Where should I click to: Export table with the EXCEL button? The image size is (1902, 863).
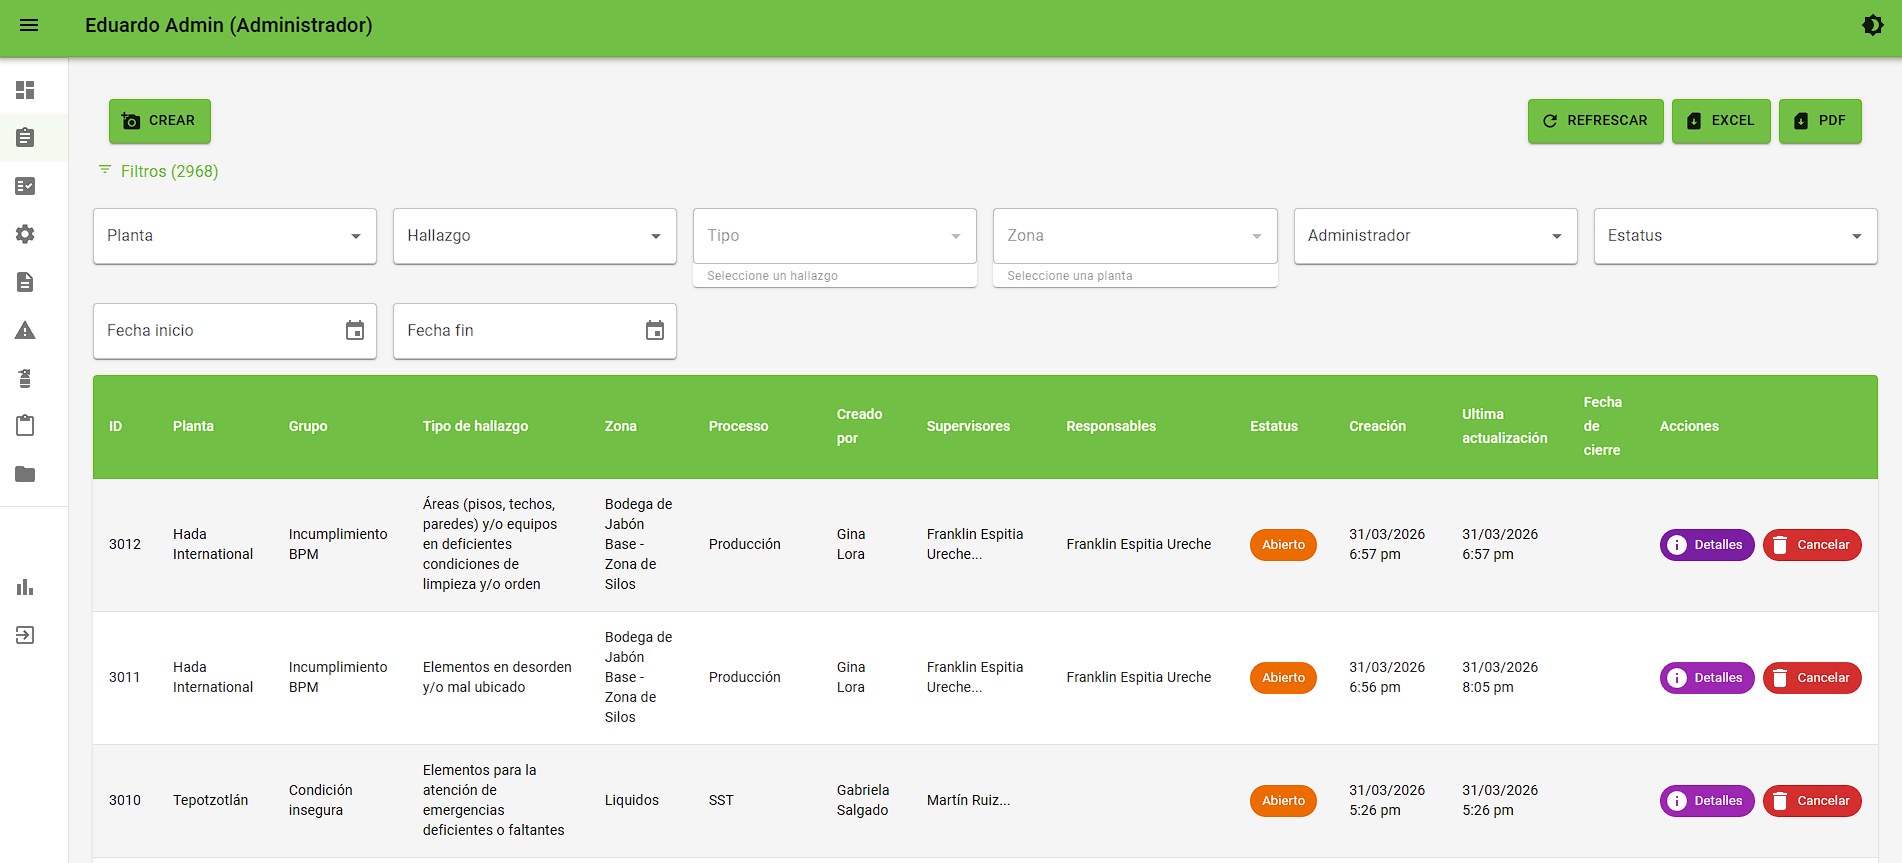click(1721, 121)
